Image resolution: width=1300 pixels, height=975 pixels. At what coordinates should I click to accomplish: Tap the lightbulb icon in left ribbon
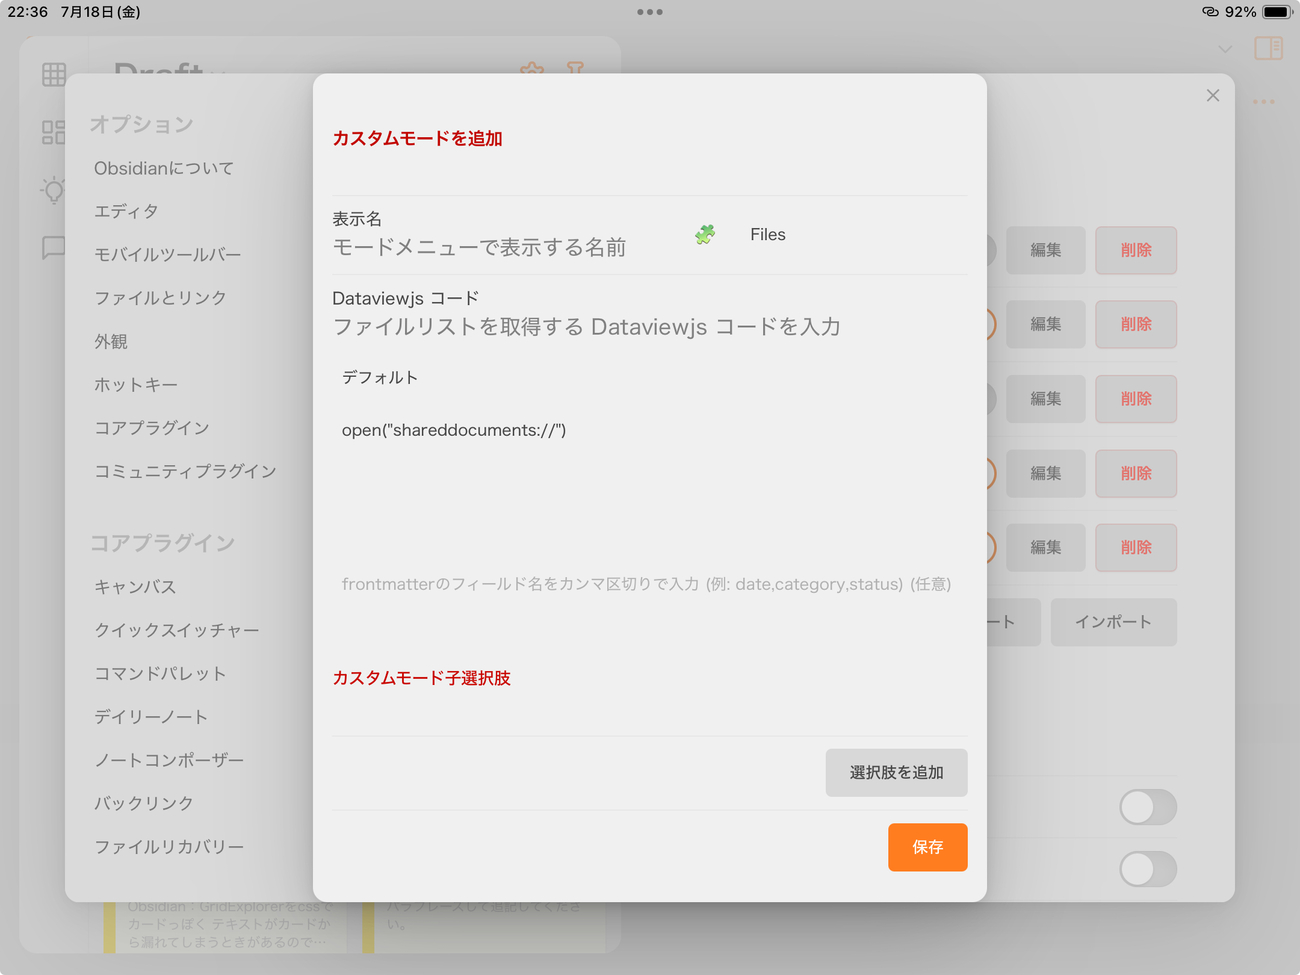[x=54, y=190]
